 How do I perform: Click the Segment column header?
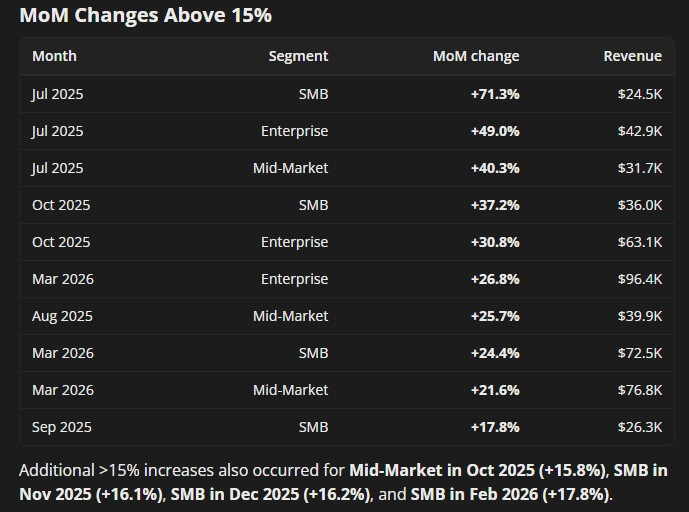click(298, 56)
